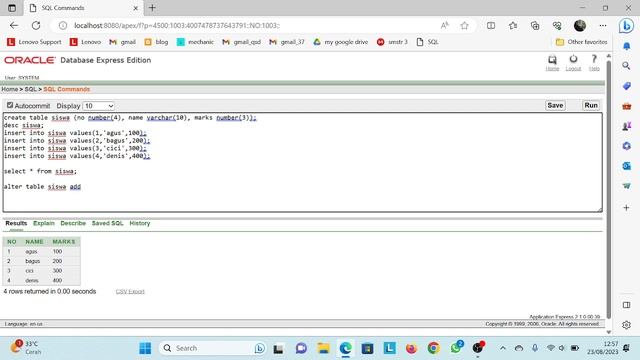Add sidebar app with plus icon
The height and width of the screenshot is (360, 640).
(x=627, y=207)
